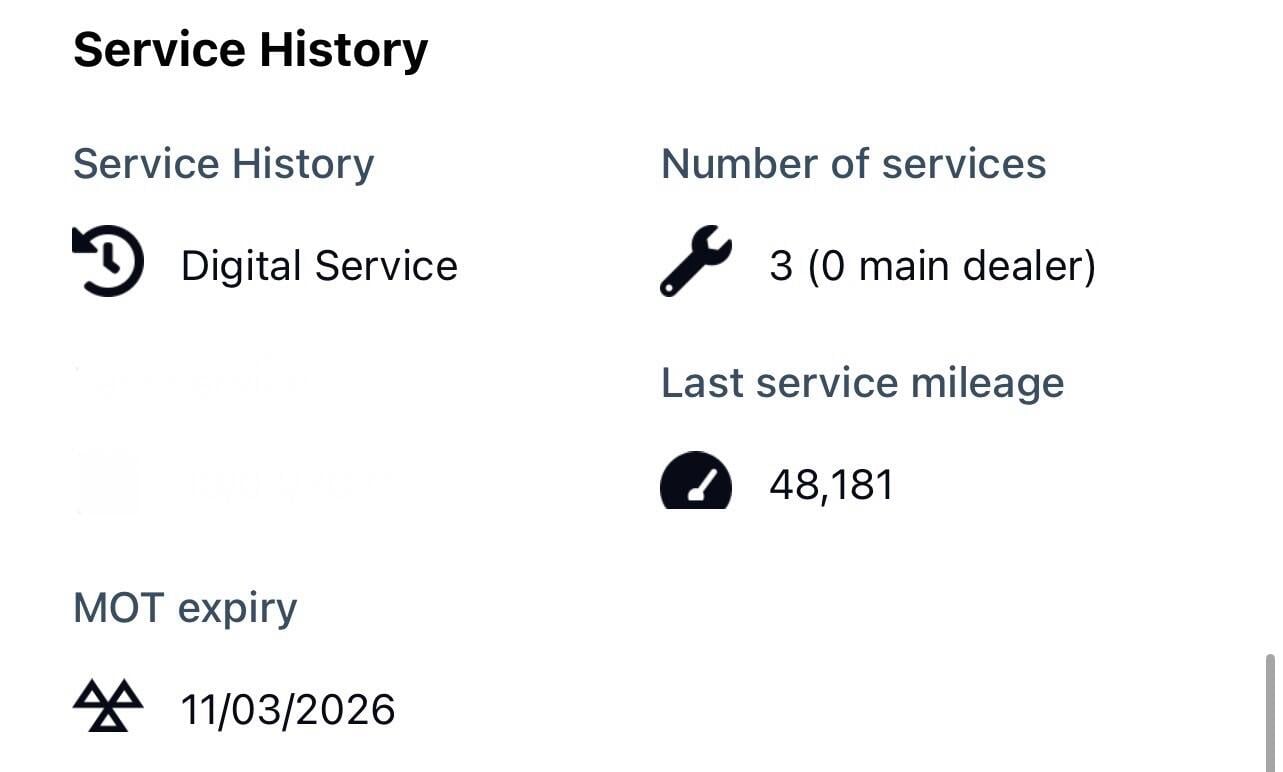Select the '(0 main dealer)' note
1283x772 pixels.
point(951,266)
